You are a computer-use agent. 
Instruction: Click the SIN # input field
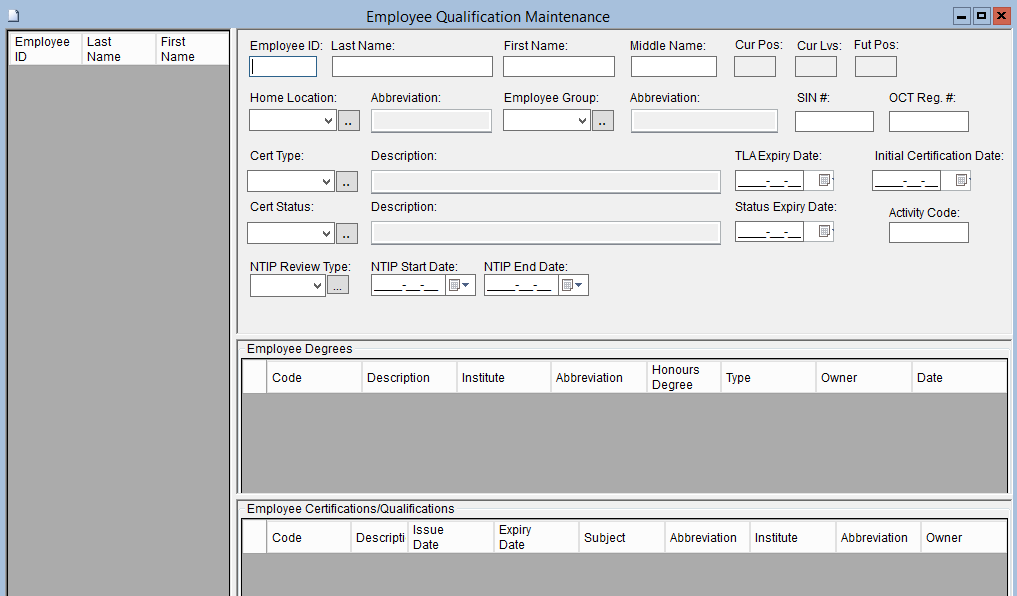[834, 122]
